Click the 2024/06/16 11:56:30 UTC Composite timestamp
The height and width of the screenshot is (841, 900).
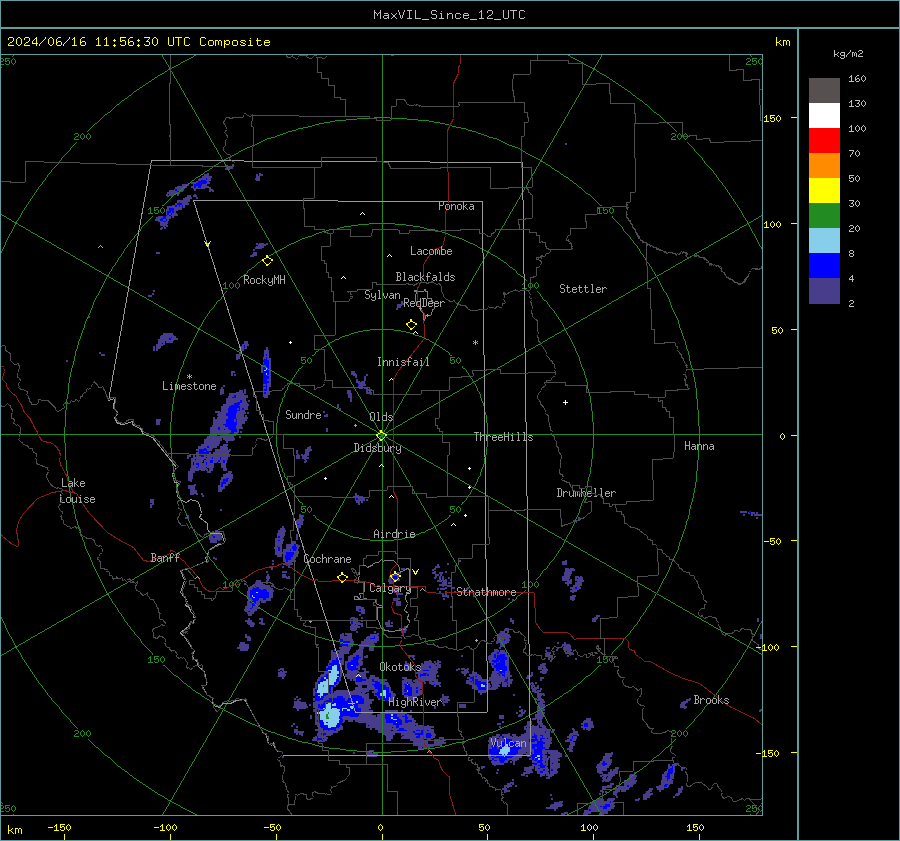click(x=138, y=42)
